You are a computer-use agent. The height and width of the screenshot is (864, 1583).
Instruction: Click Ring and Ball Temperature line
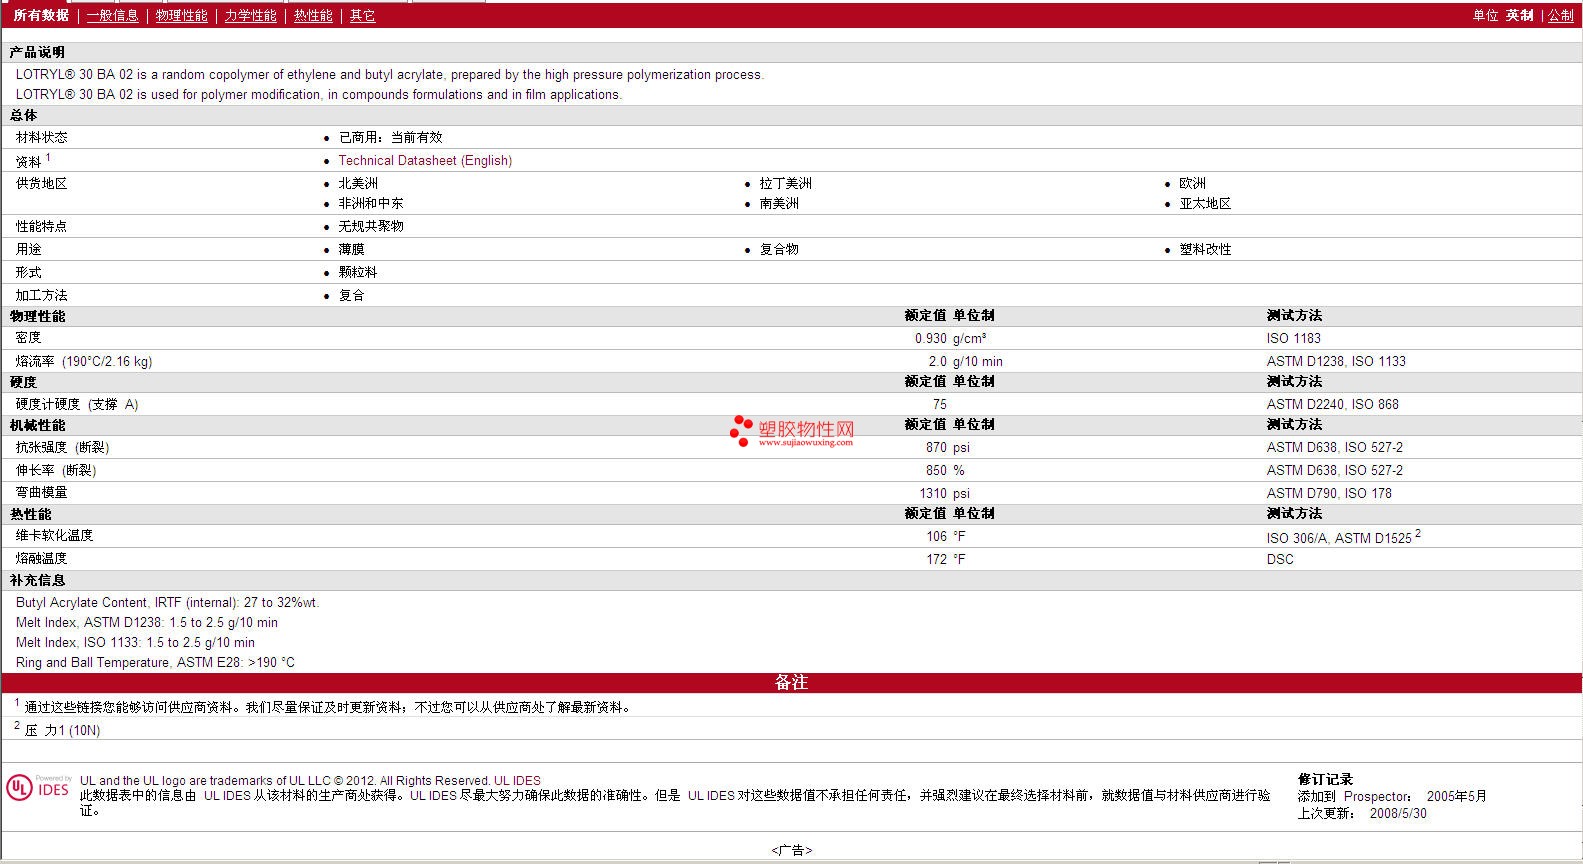point(155,663)
